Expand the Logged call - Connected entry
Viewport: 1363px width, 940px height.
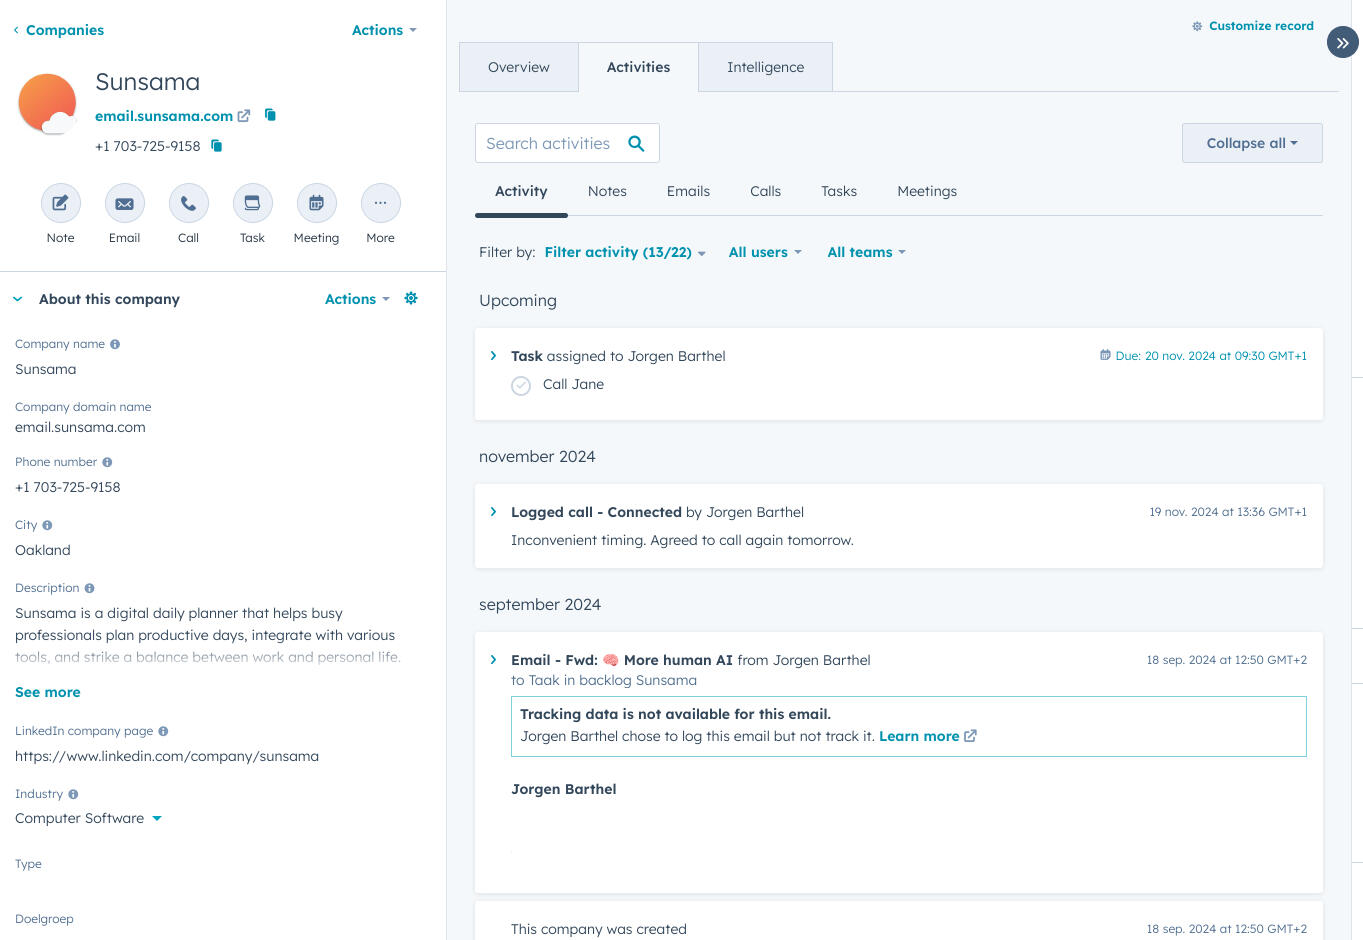[492, 511]
